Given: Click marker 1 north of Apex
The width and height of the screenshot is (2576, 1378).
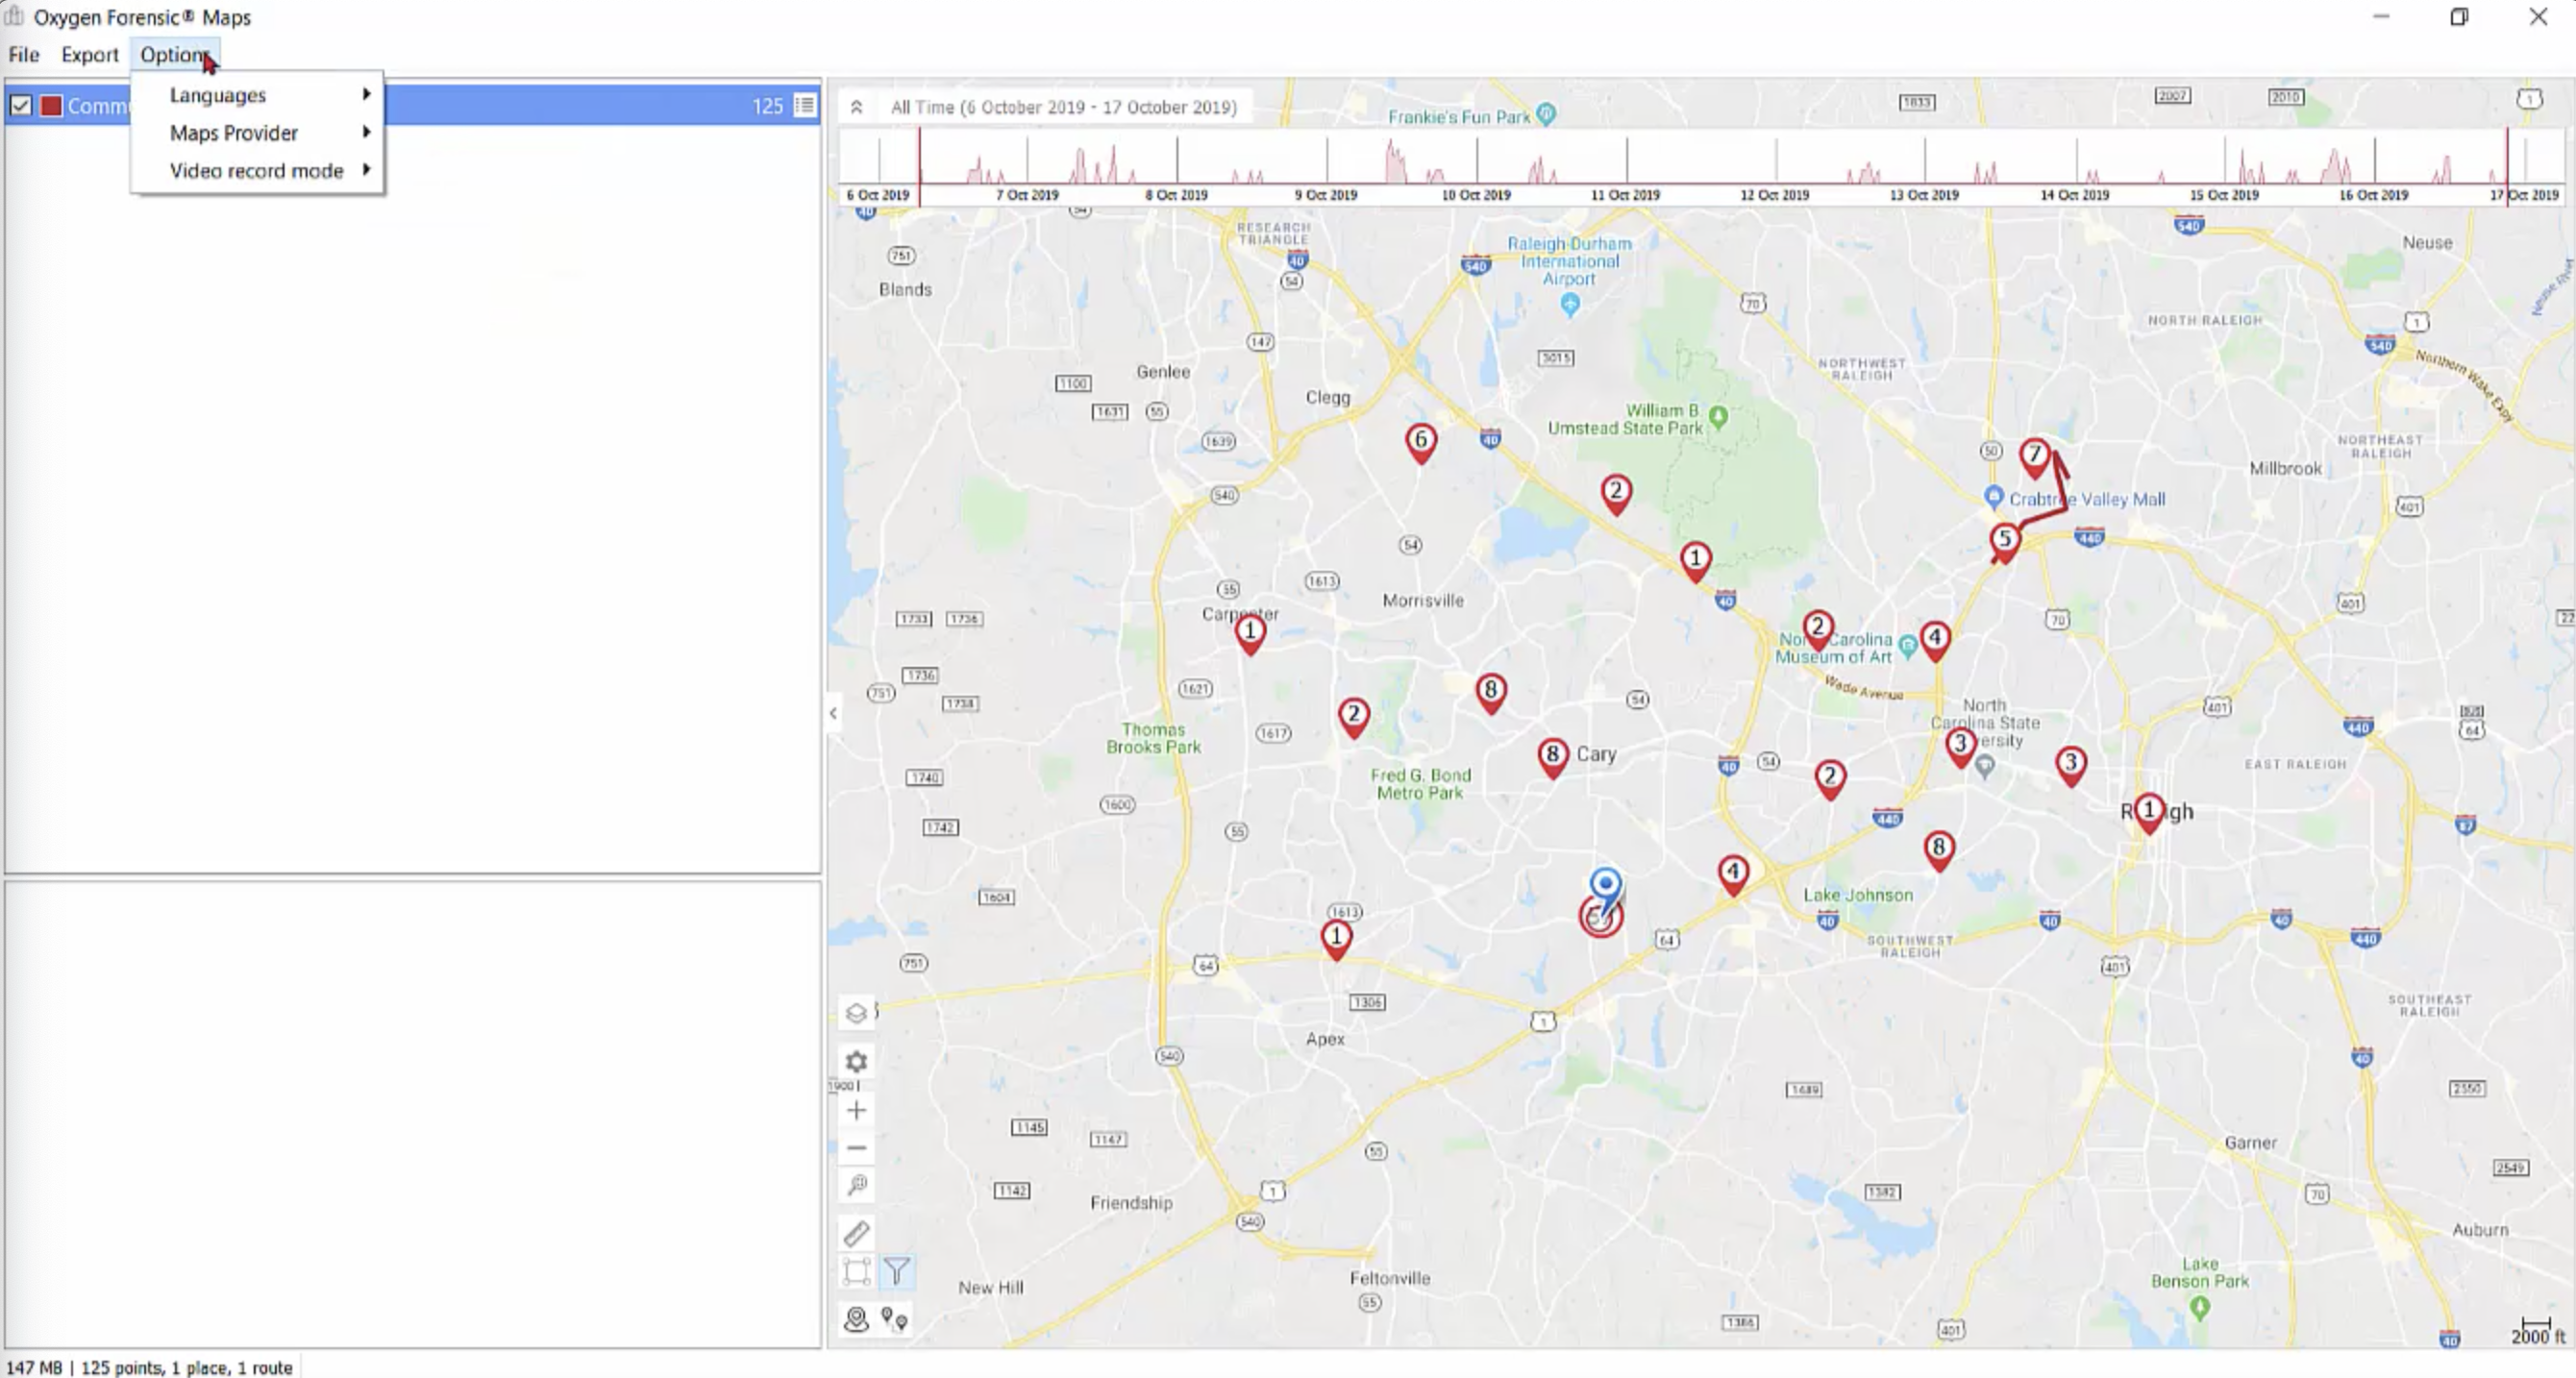Looking at the screenshot, I should (1336, 939).
